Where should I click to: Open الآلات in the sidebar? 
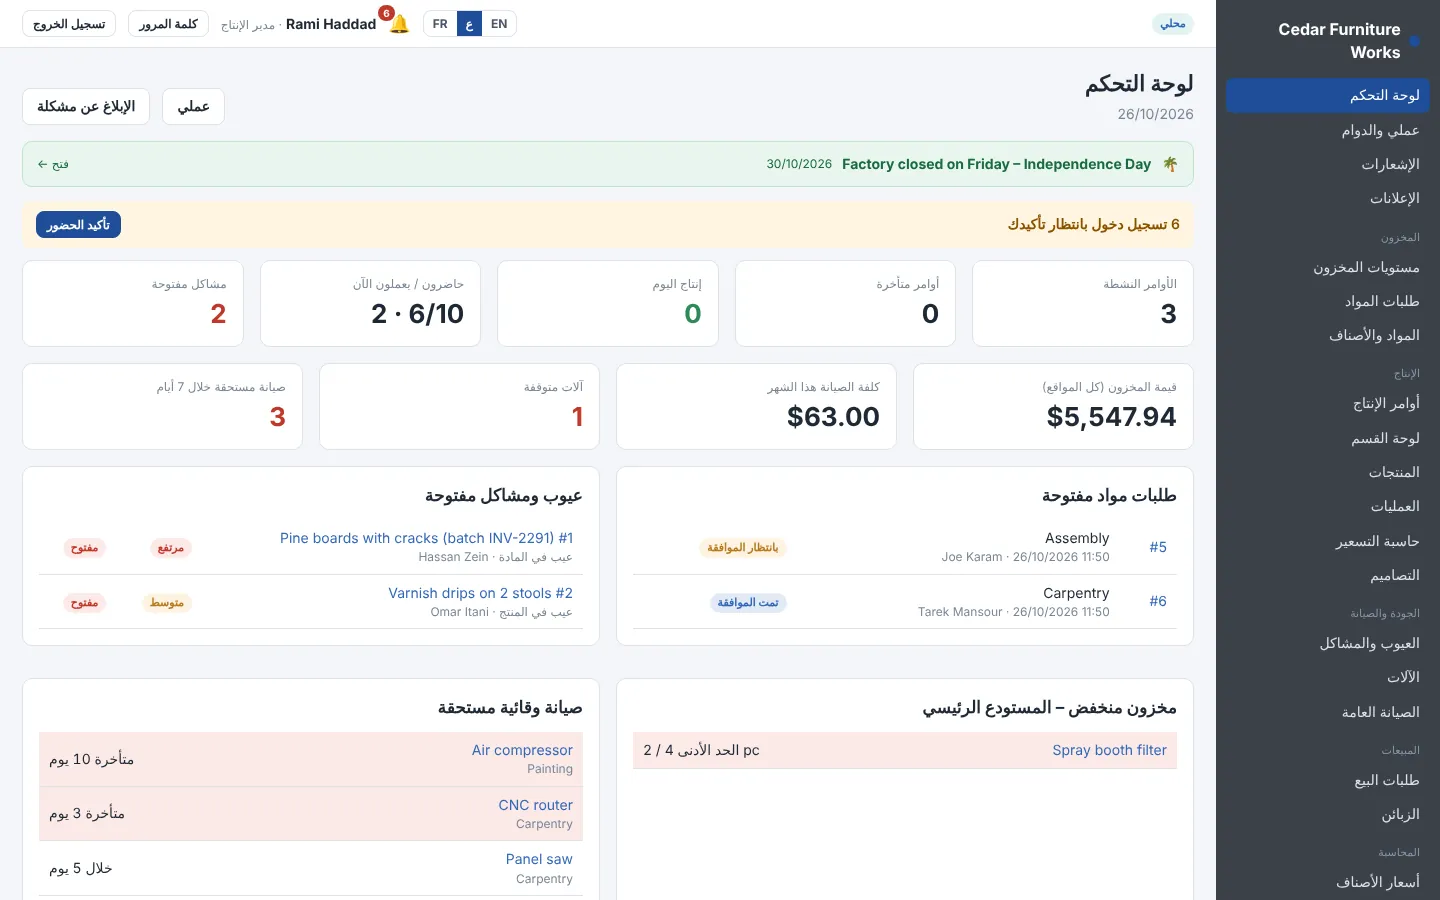click(1327, 677)
